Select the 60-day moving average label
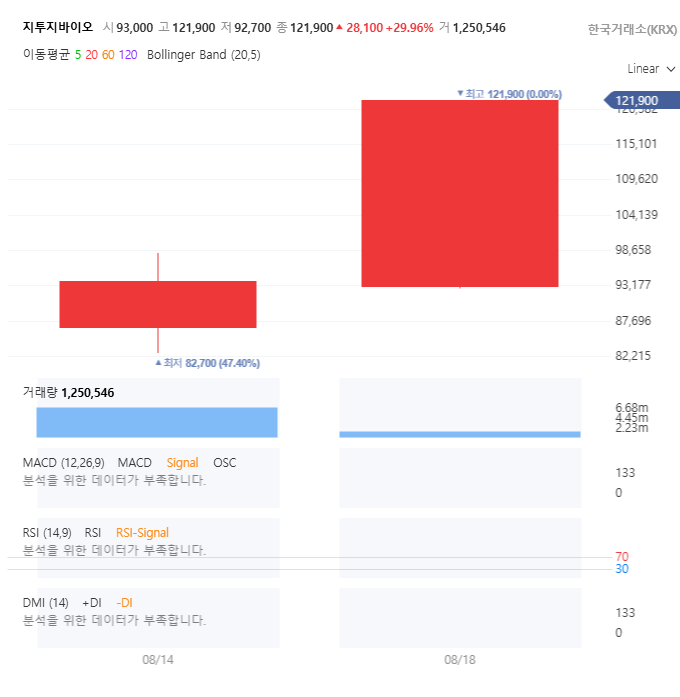The height and width of the screenshot is (697, 680). (x=108, y=55)
